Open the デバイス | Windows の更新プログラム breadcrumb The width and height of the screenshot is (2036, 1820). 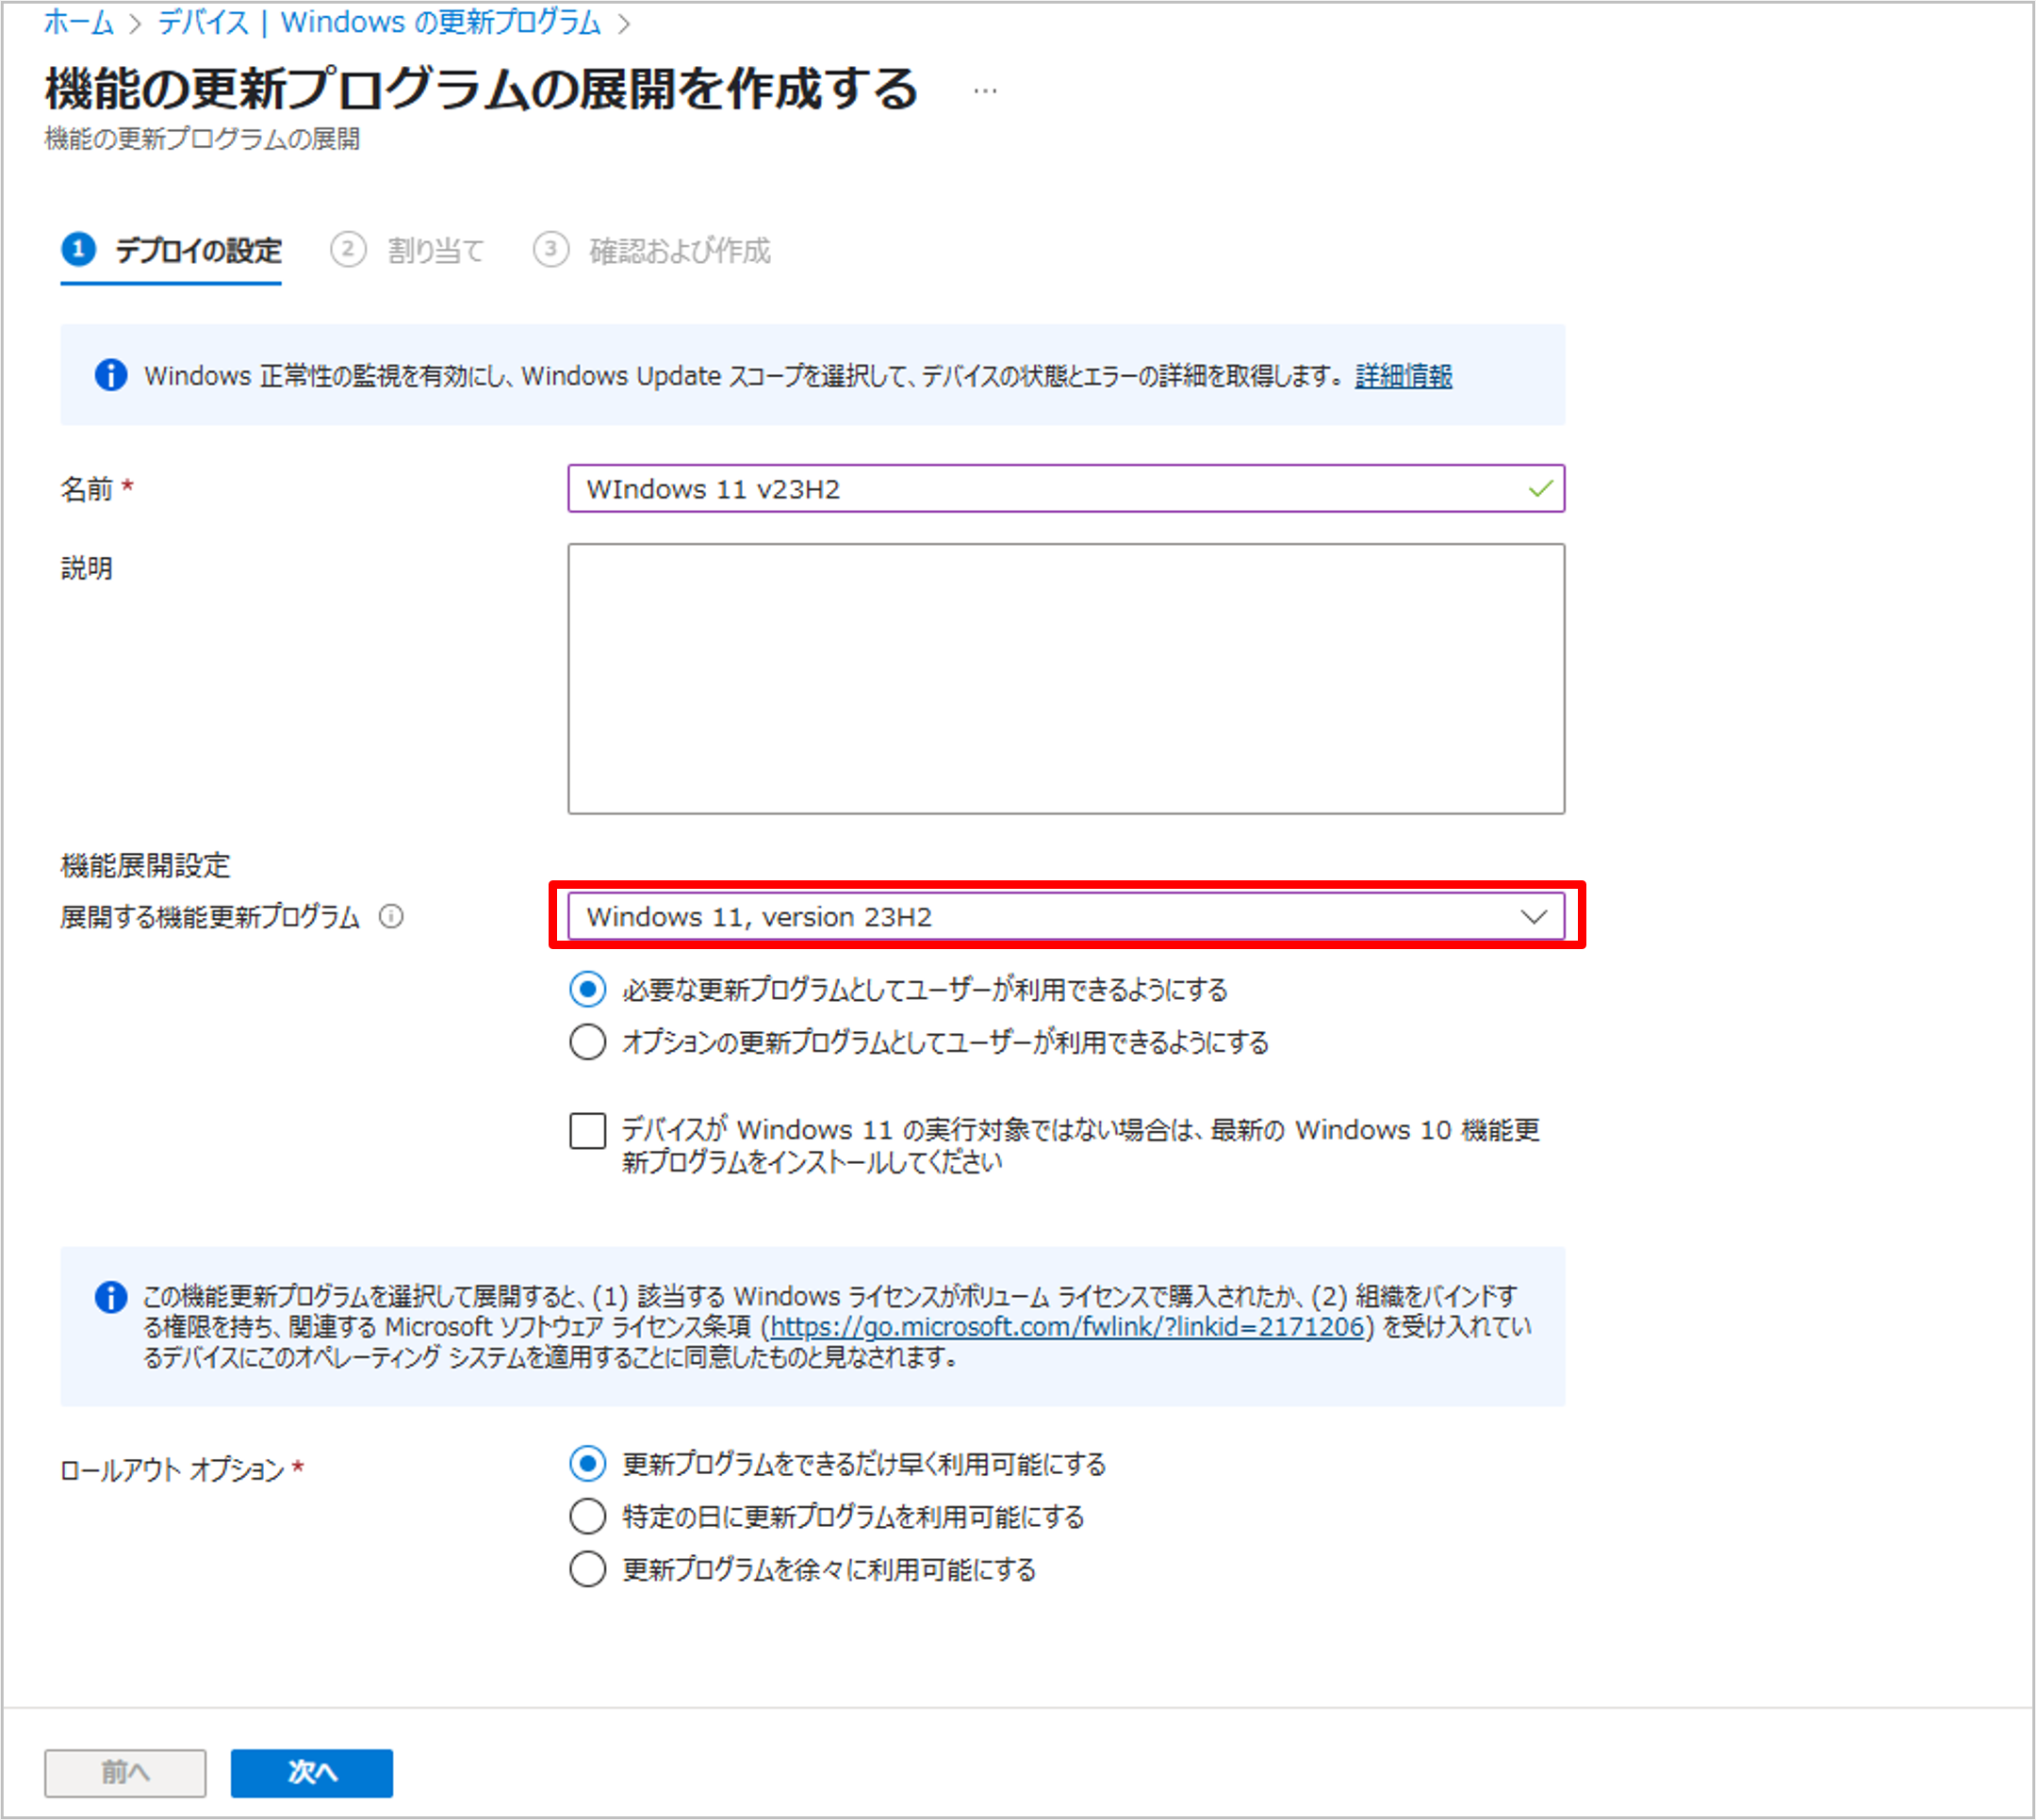pos(379,22)
